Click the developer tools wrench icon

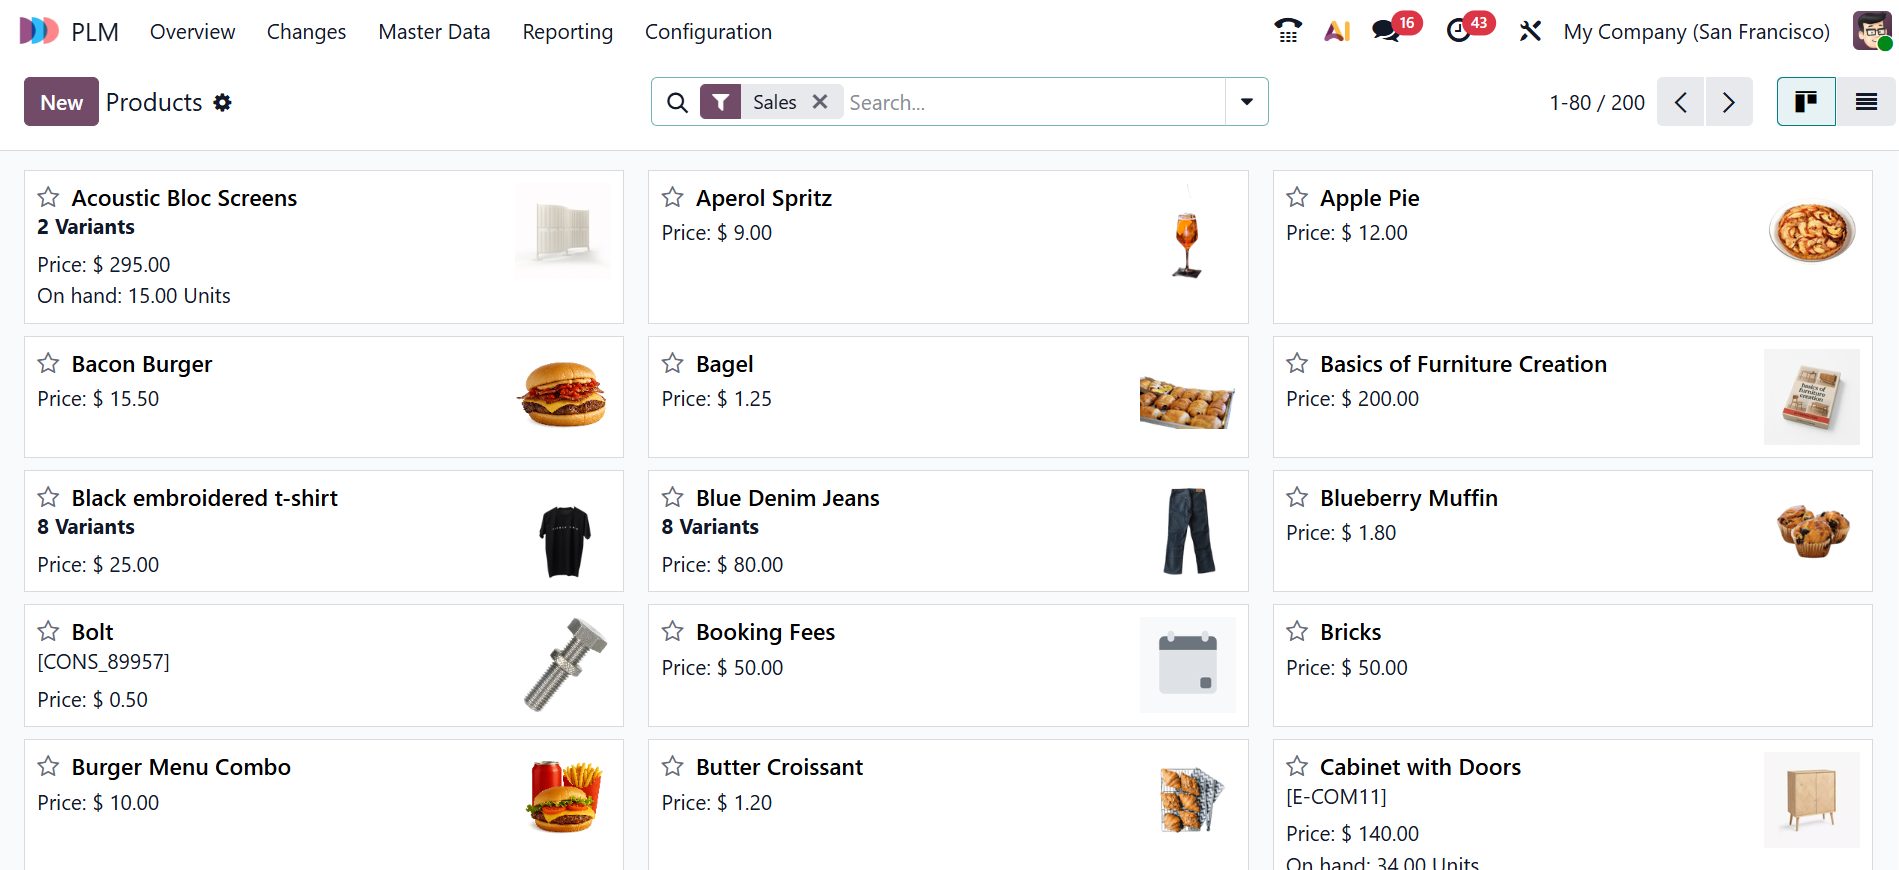tap(1530, 31)
